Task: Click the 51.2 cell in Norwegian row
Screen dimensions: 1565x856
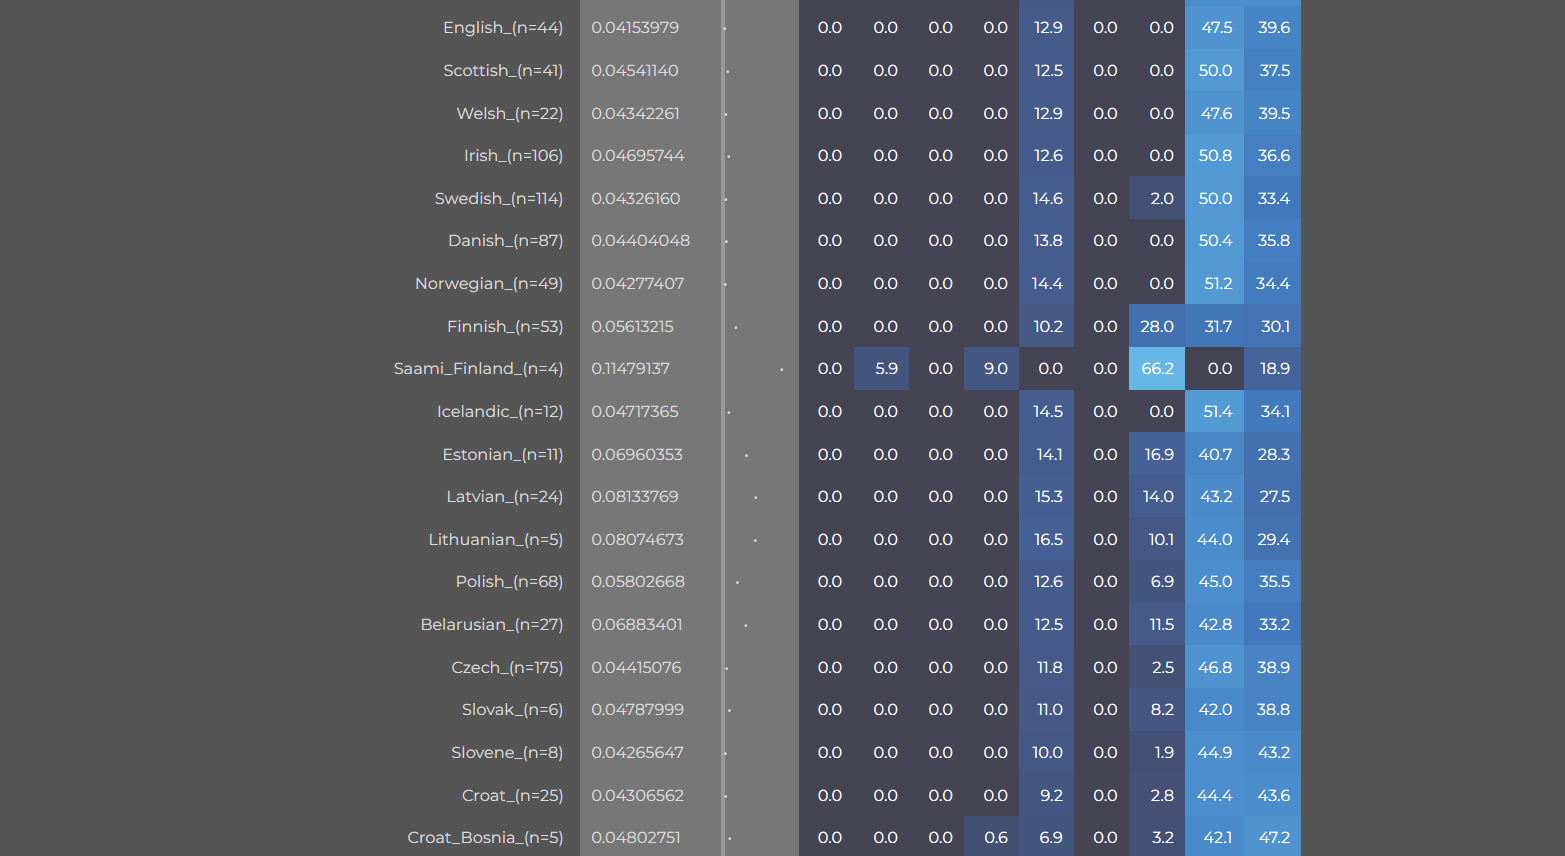Action: (1215, 284)
